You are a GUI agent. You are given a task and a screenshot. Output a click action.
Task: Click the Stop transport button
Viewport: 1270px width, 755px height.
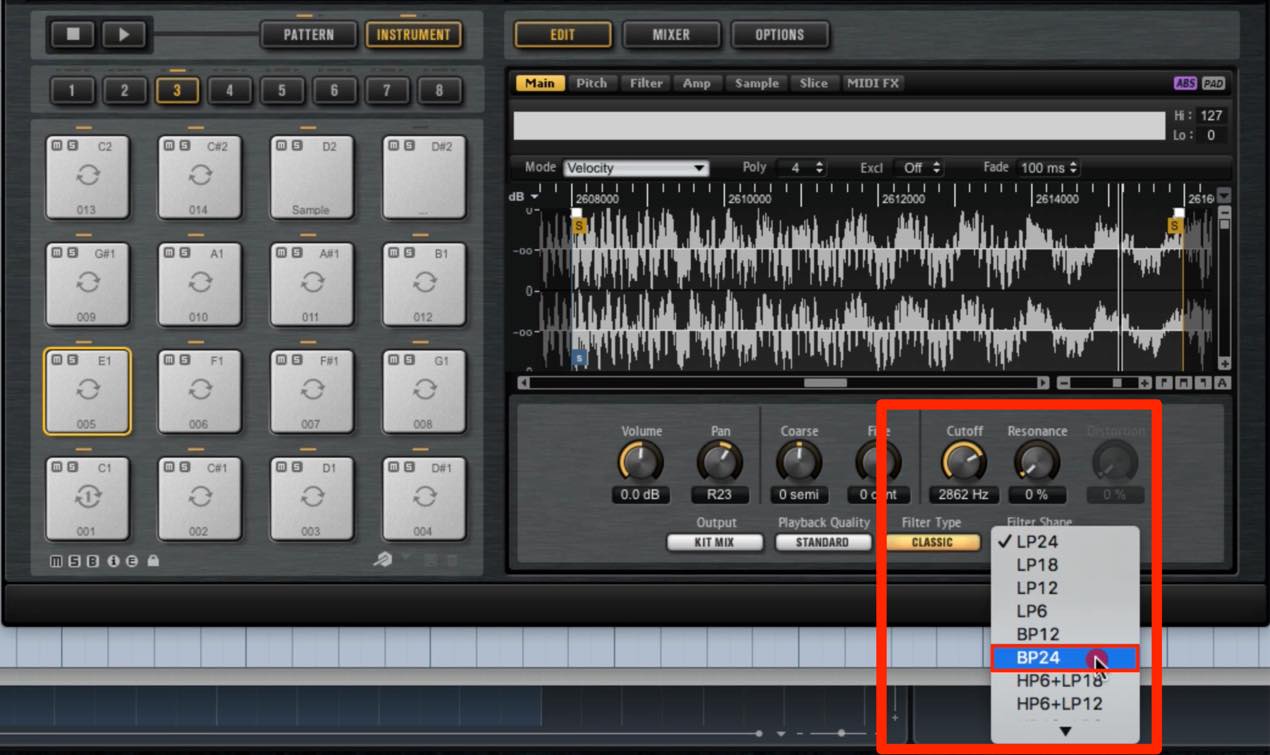[x=73, y=34]
